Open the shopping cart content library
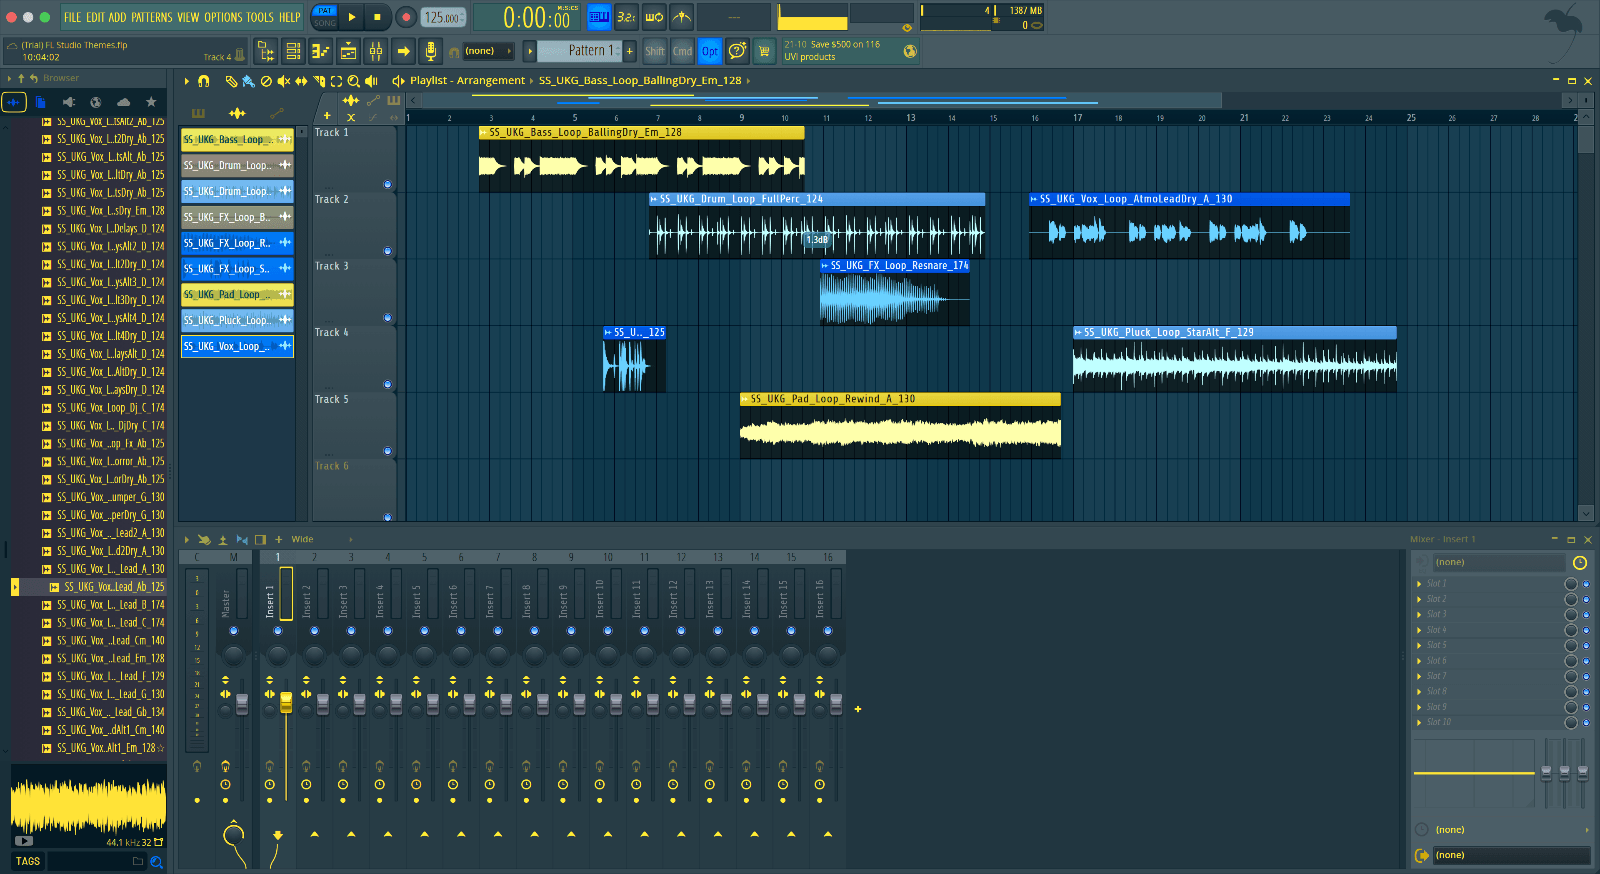Image resolution: width=1600 pixels, height=874 pixels. (x=764, y=51)
